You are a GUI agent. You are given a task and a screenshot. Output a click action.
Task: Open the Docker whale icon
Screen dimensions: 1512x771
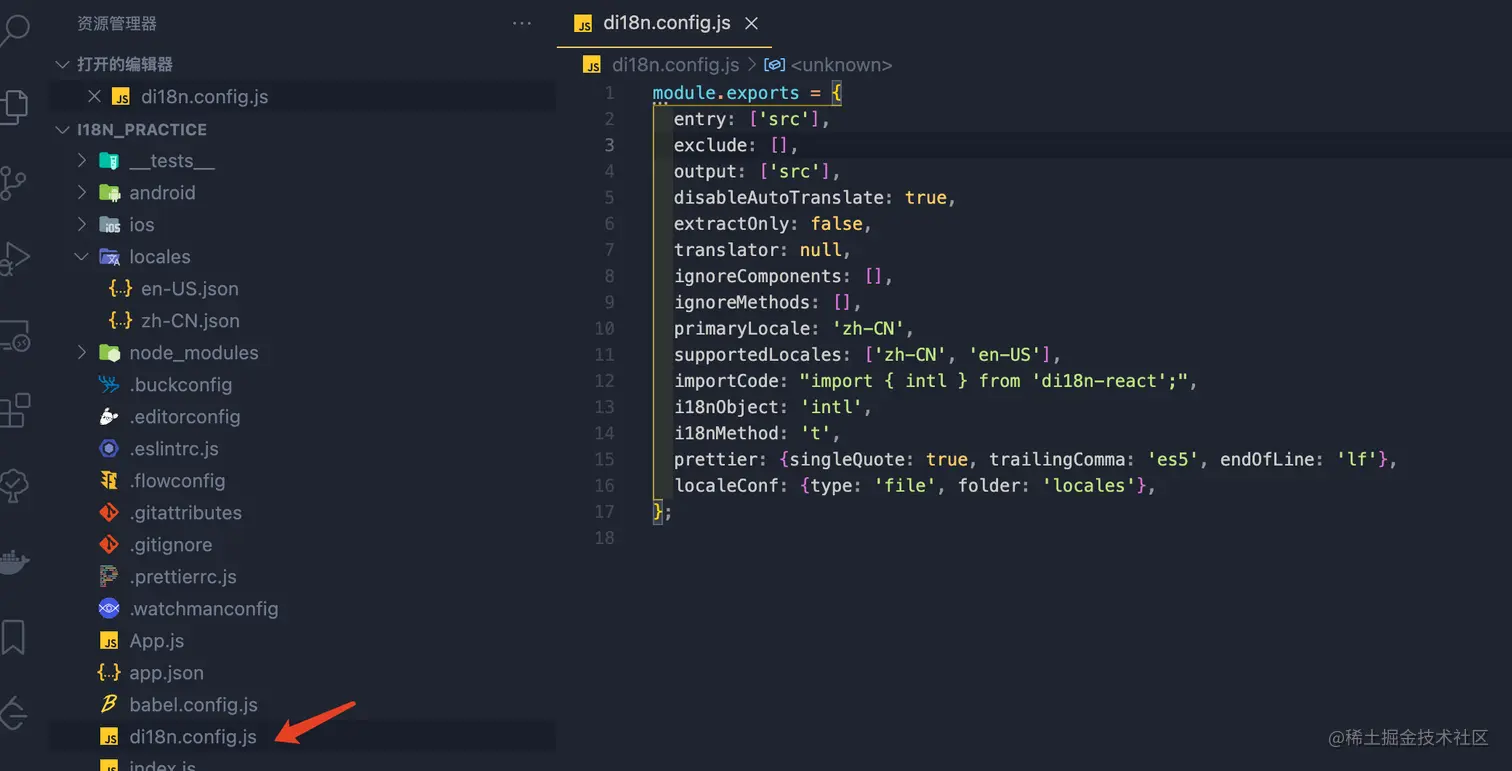coord(13,561)
